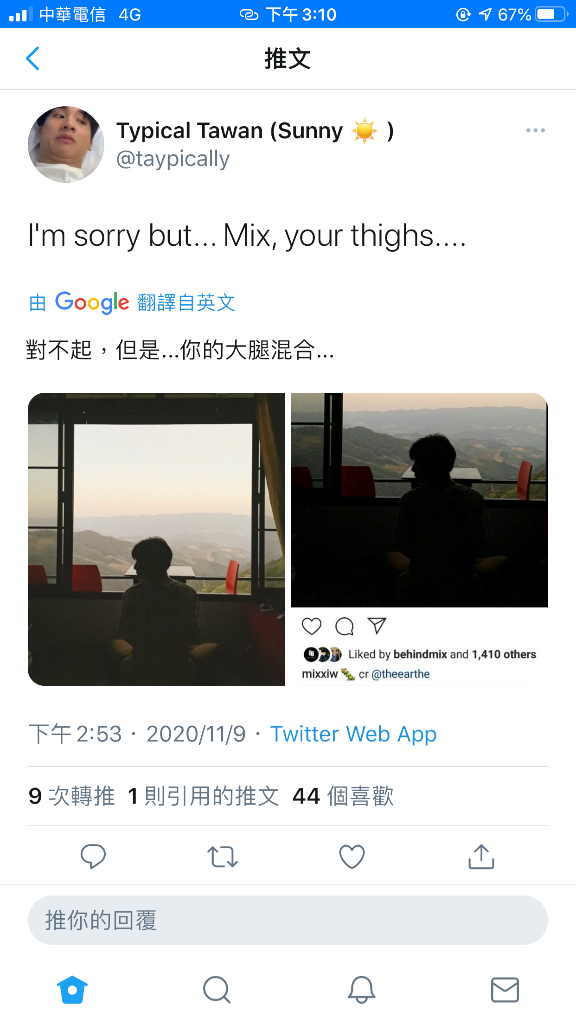Tap the Twitter Web App source link
576x1024 pixels.
[353, 734]
